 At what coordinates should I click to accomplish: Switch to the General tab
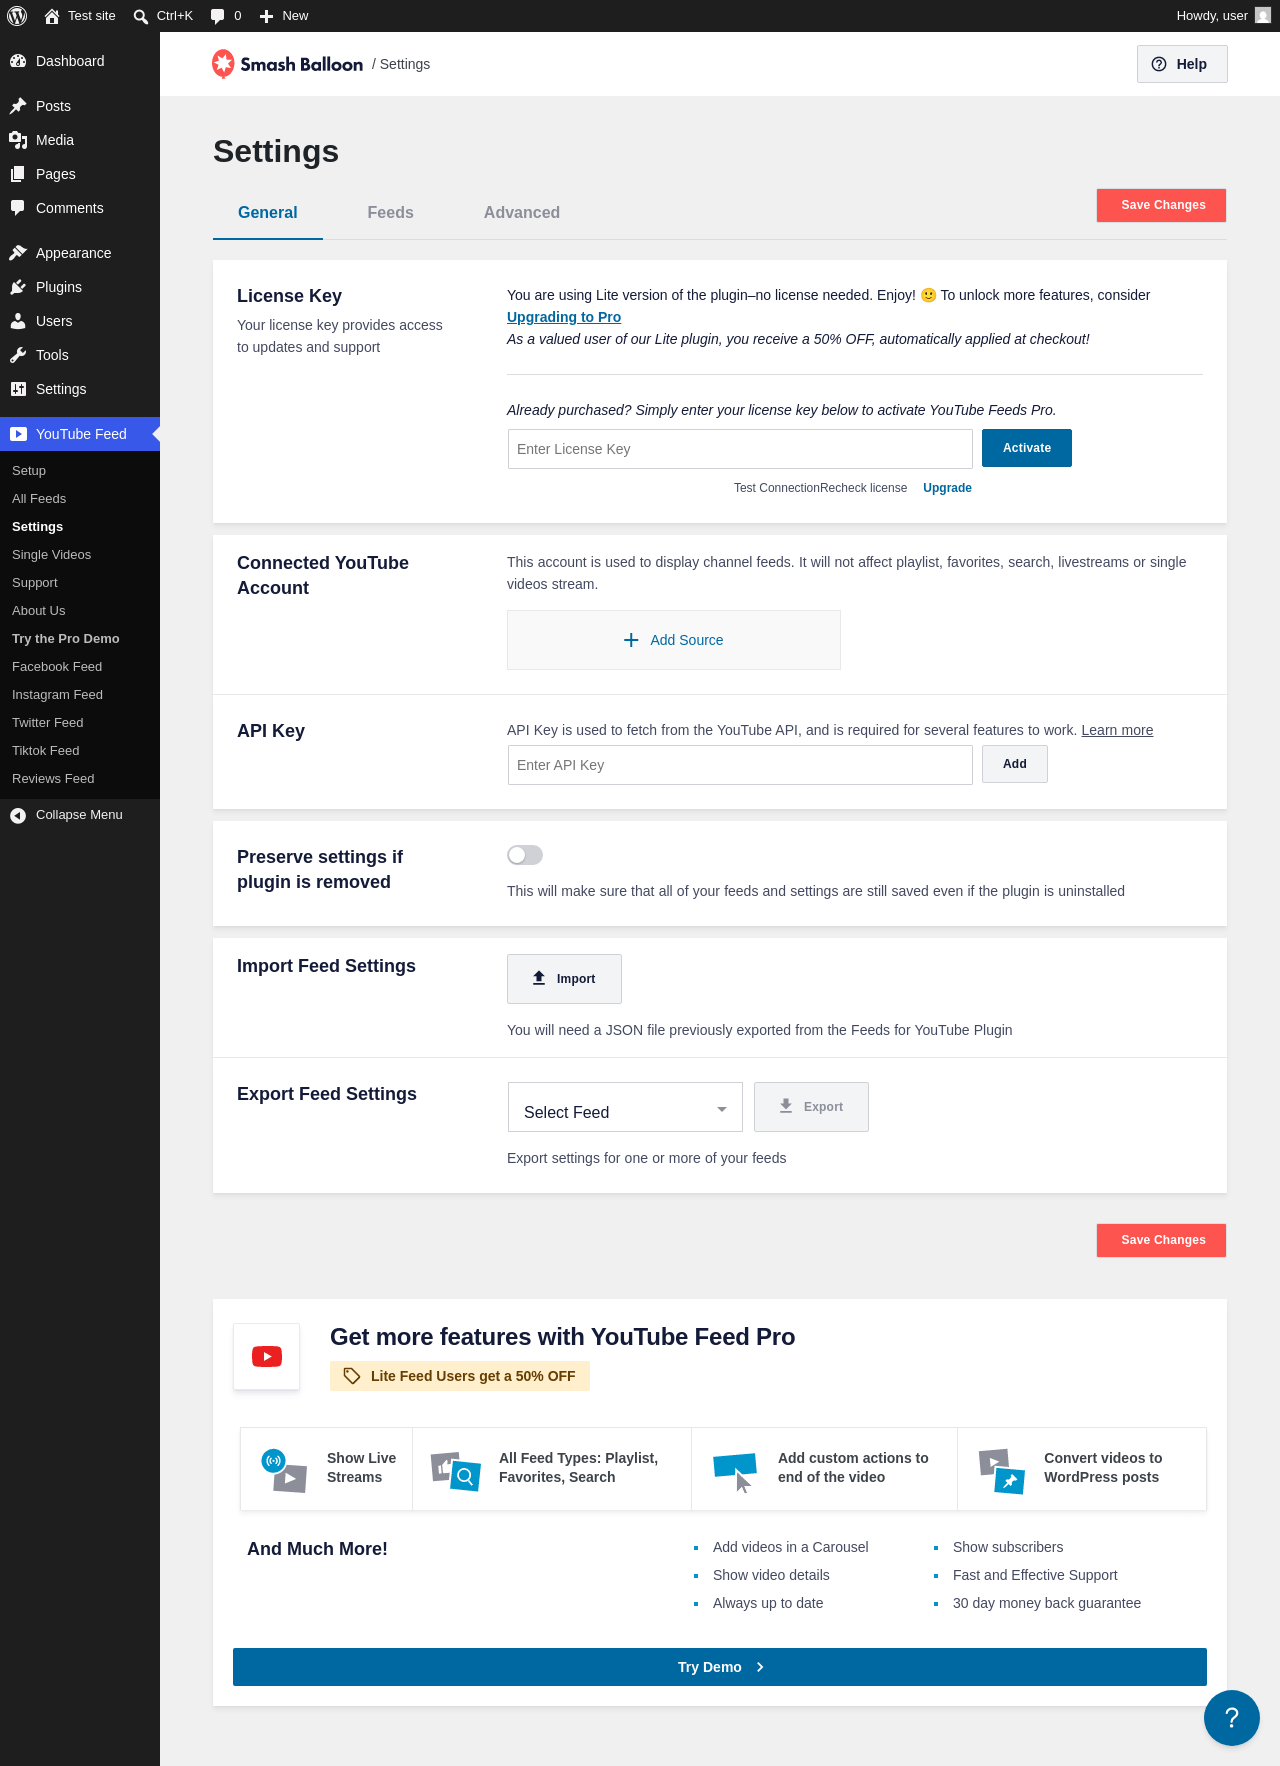pos(268,213)
